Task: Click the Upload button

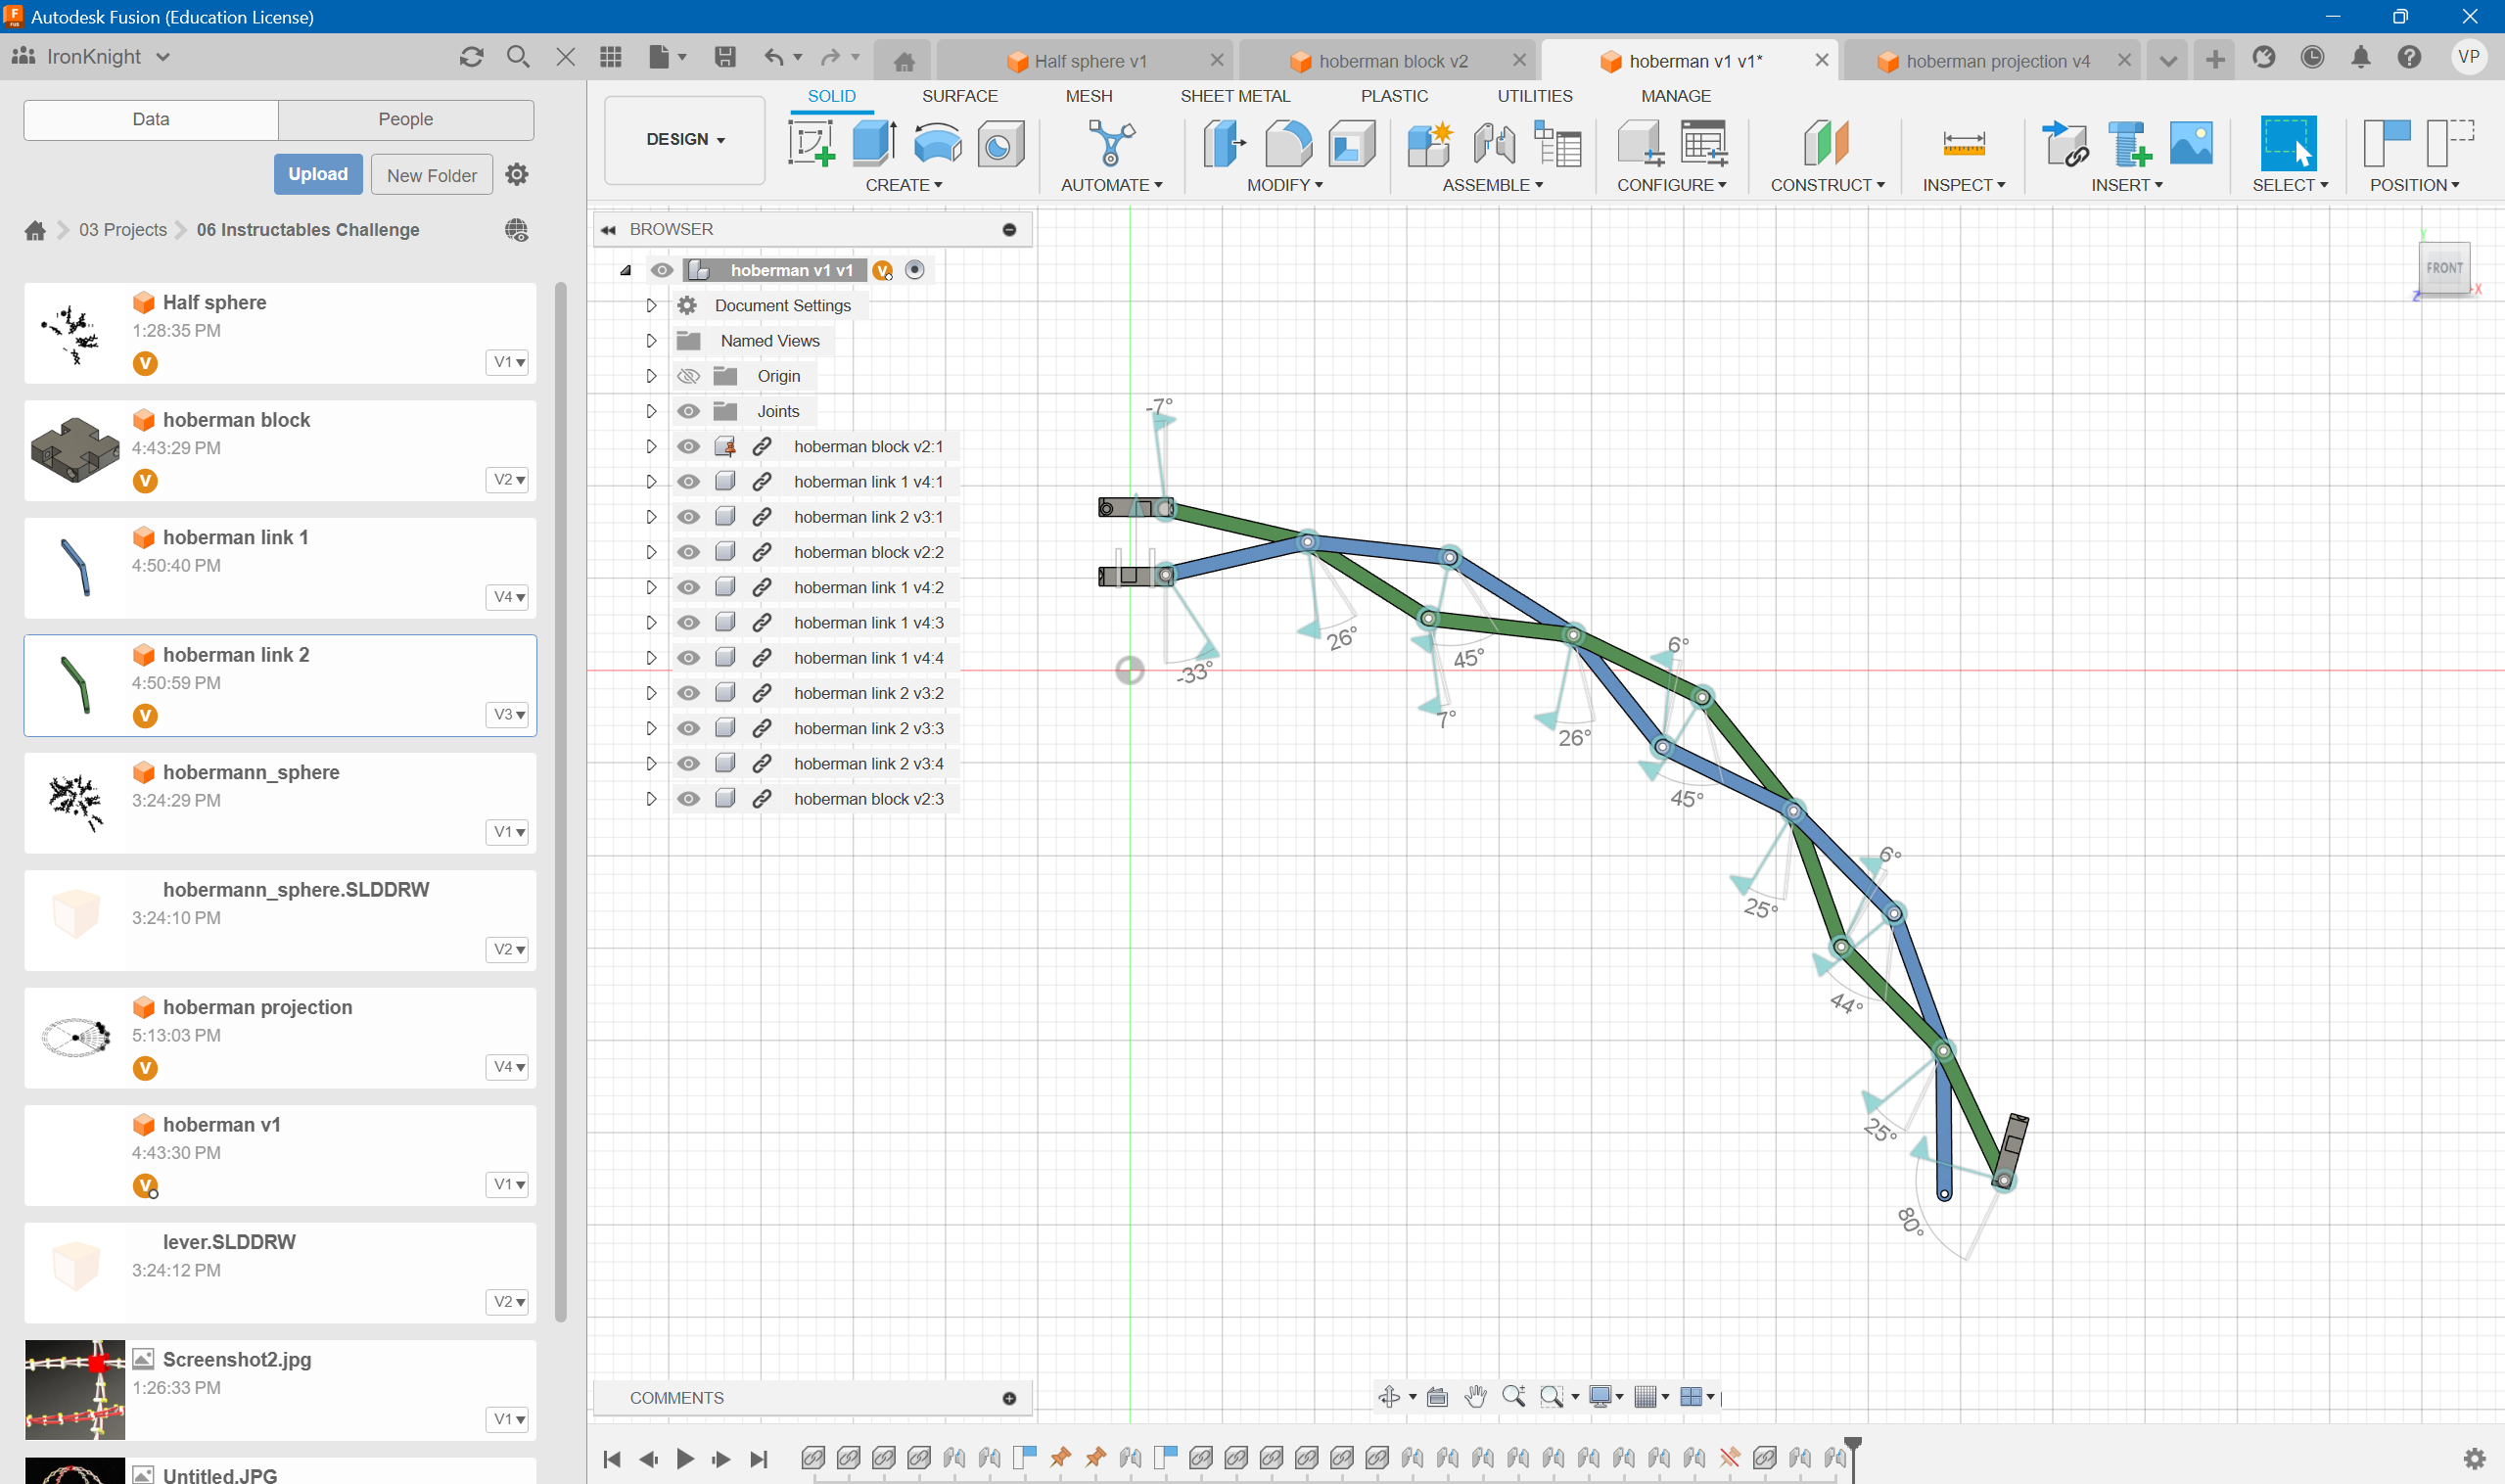Action: coord(318,174)
